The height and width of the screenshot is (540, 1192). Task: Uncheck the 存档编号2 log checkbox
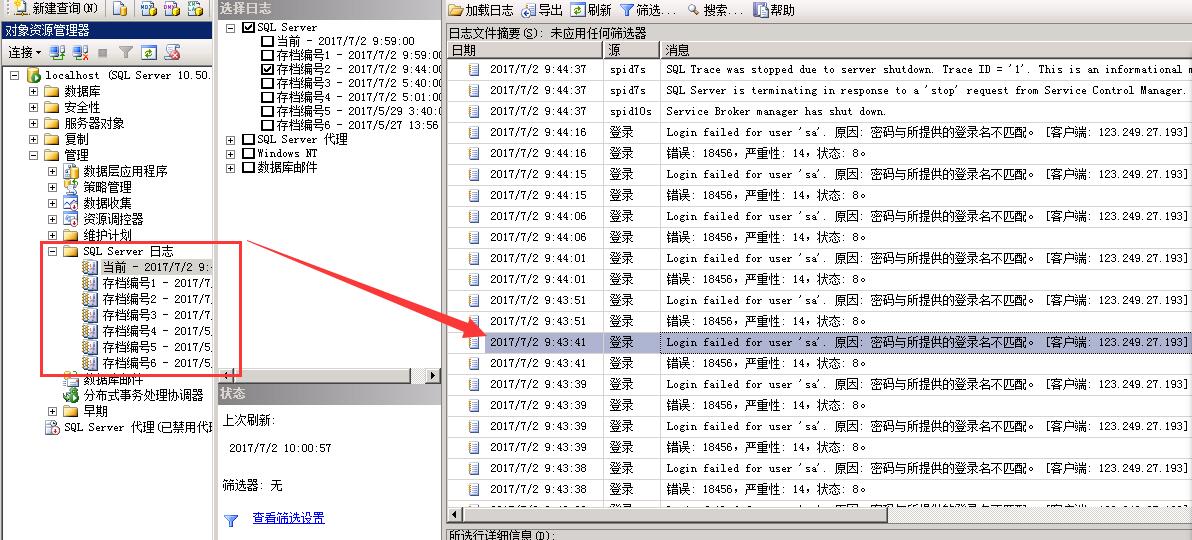(267, 70)
